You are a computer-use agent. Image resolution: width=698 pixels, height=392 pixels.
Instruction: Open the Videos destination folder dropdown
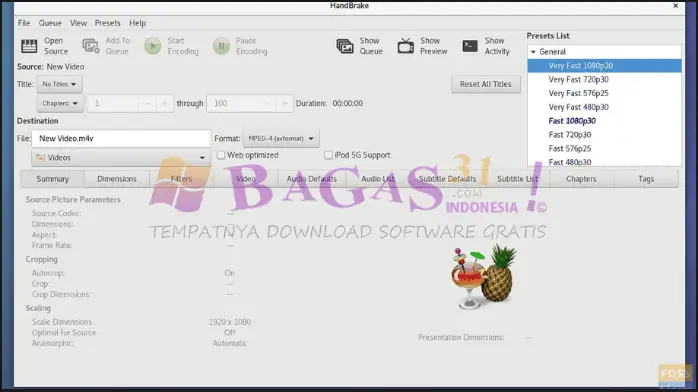pyautogui.click(x=121, y=158)
